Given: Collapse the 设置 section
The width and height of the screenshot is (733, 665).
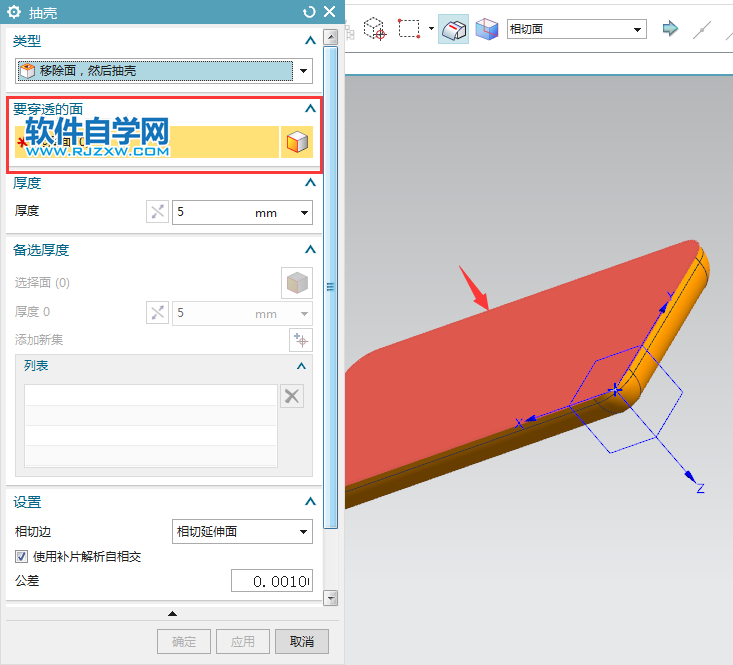Looking at the screenshot, I should pos(310,502).
